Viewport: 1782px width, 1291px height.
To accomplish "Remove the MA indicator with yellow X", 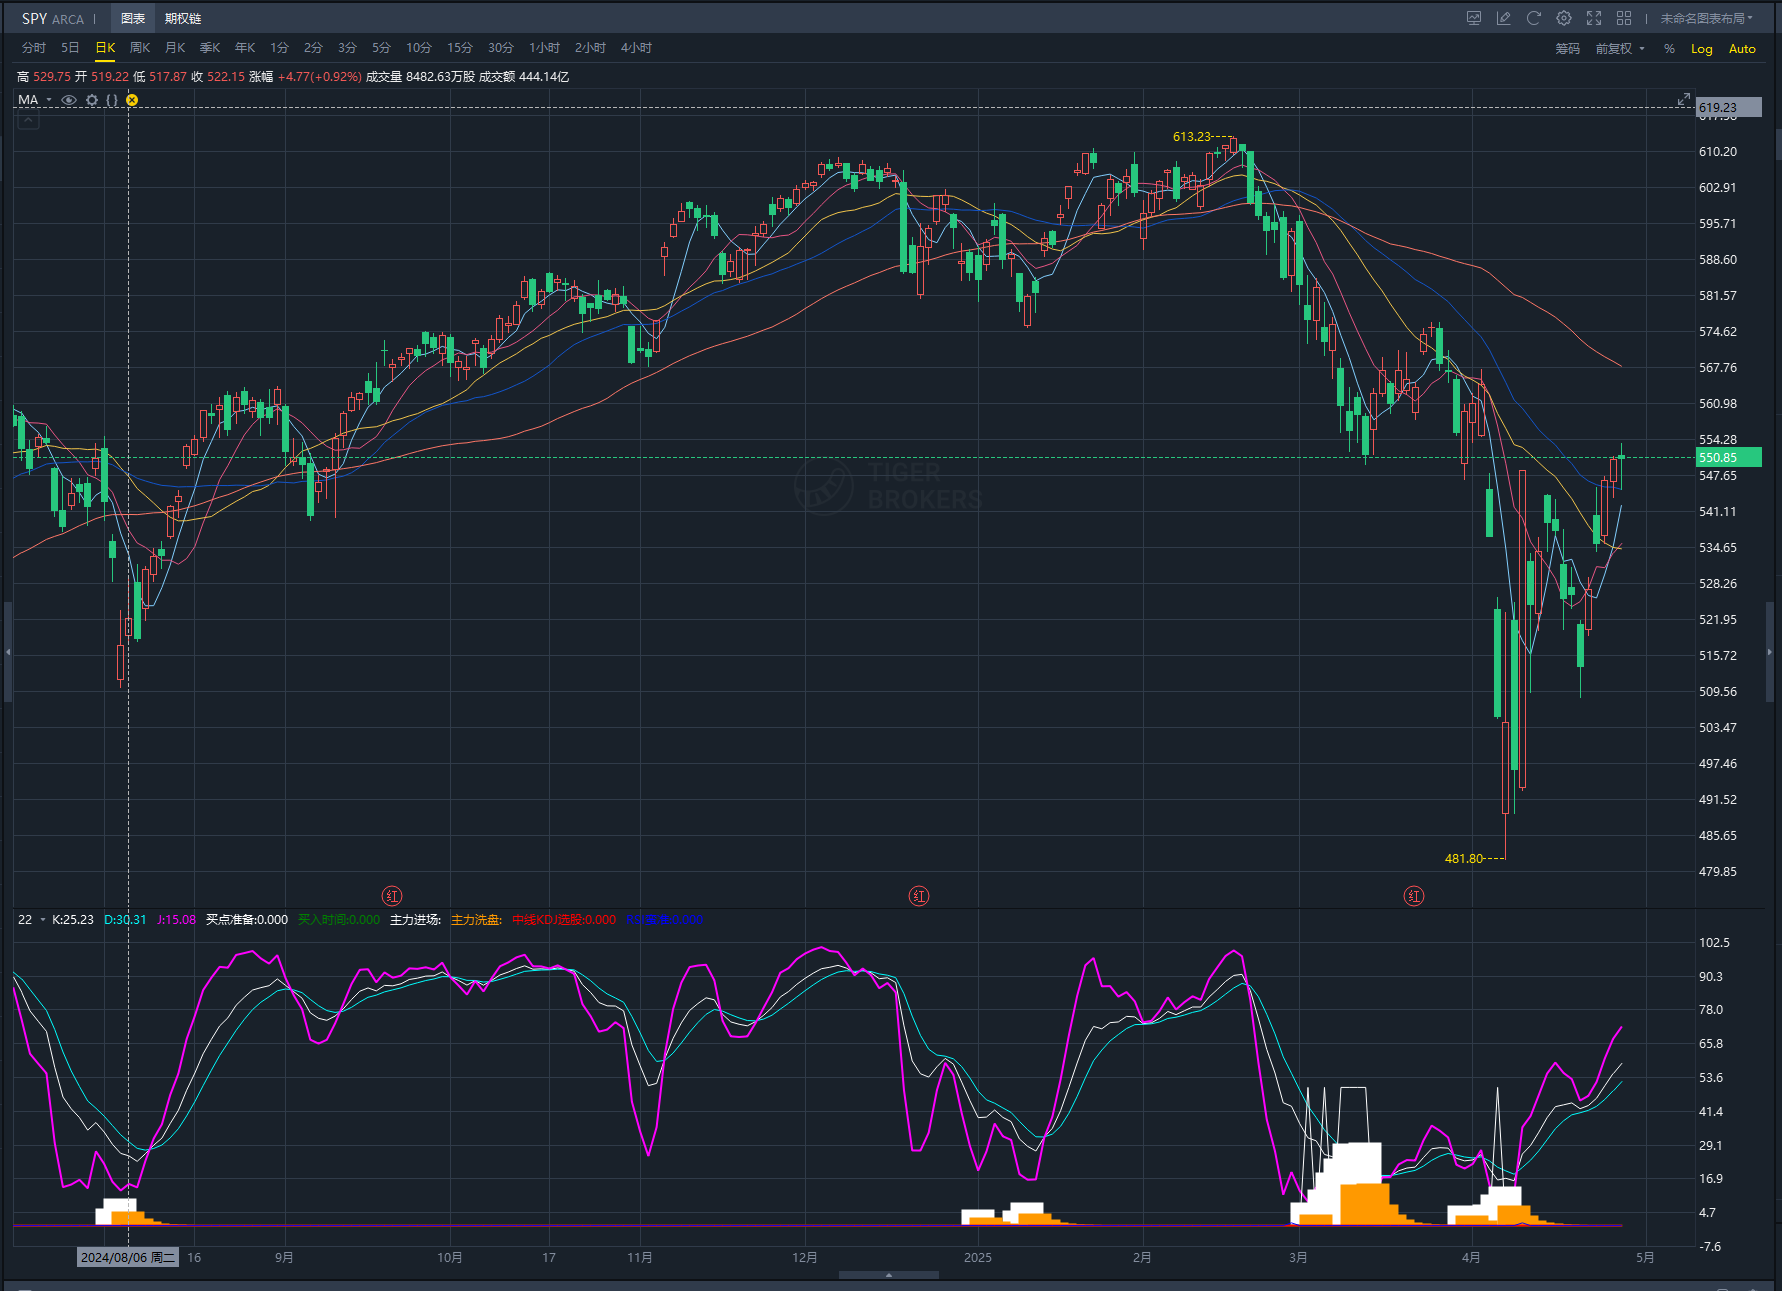I will coord(132,100).
